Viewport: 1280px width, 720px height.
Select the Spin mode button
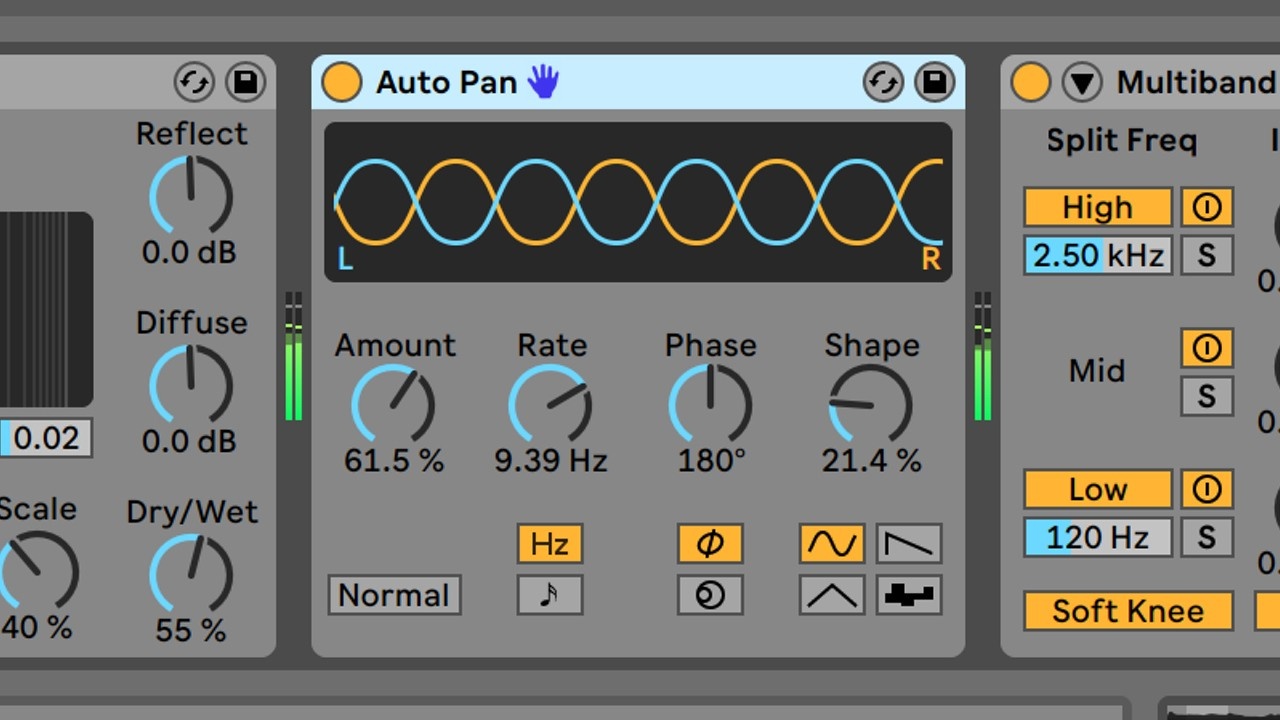click(x=710, y=595)
